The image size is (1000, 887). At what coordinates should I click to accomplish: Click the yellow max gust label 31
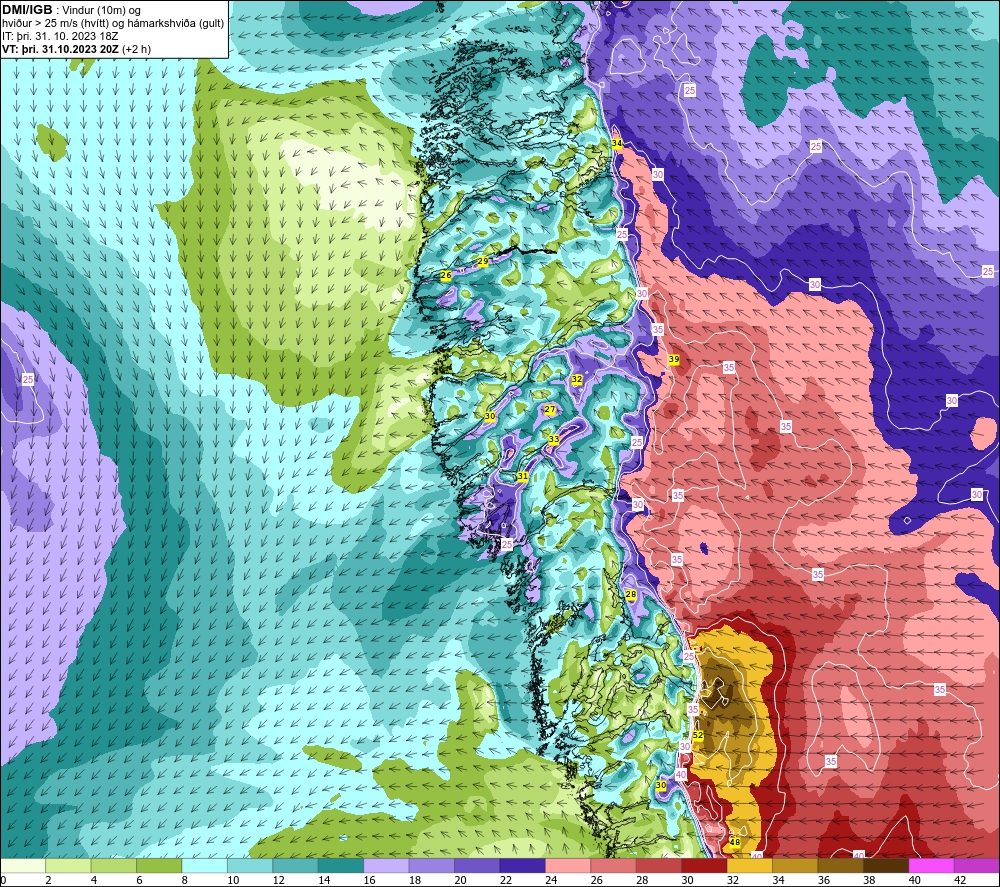point(522,476)
